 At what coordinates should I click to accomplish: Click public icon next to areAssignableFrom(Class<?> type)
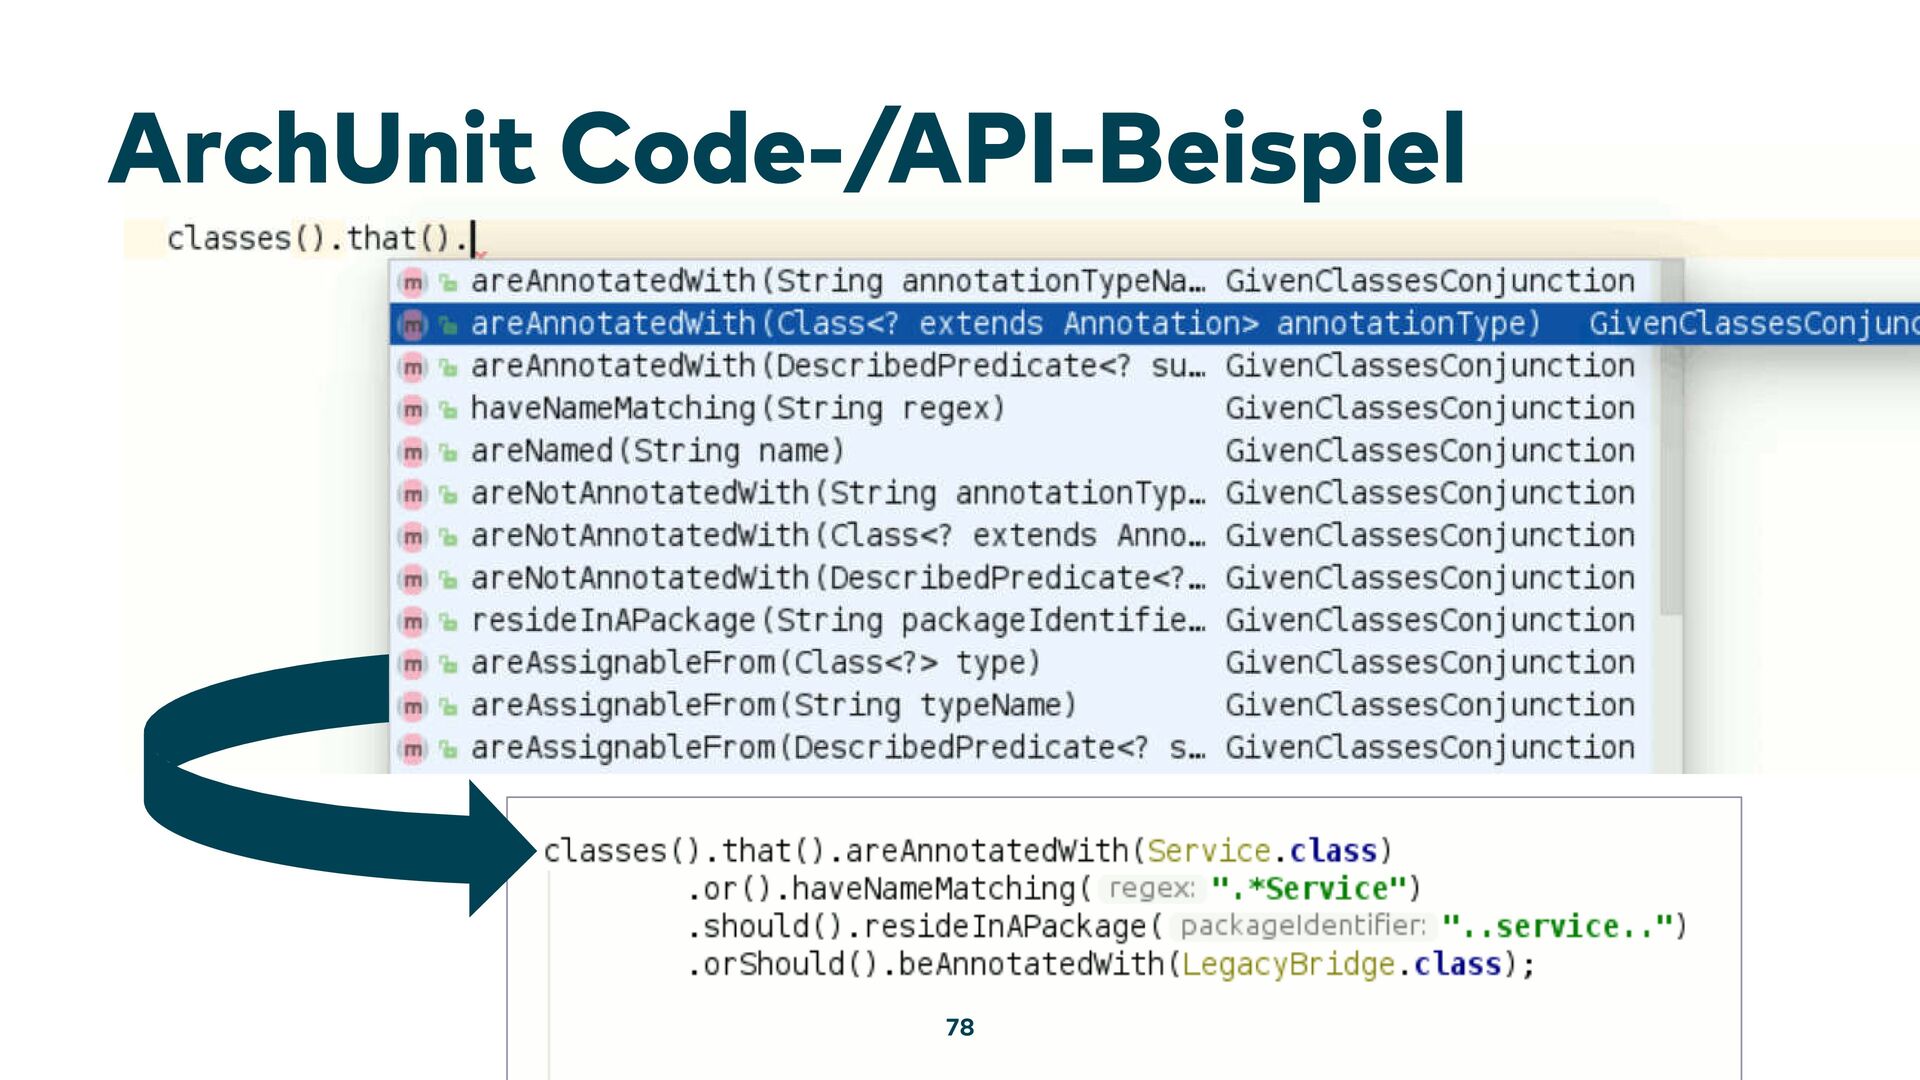click(449, 665)
